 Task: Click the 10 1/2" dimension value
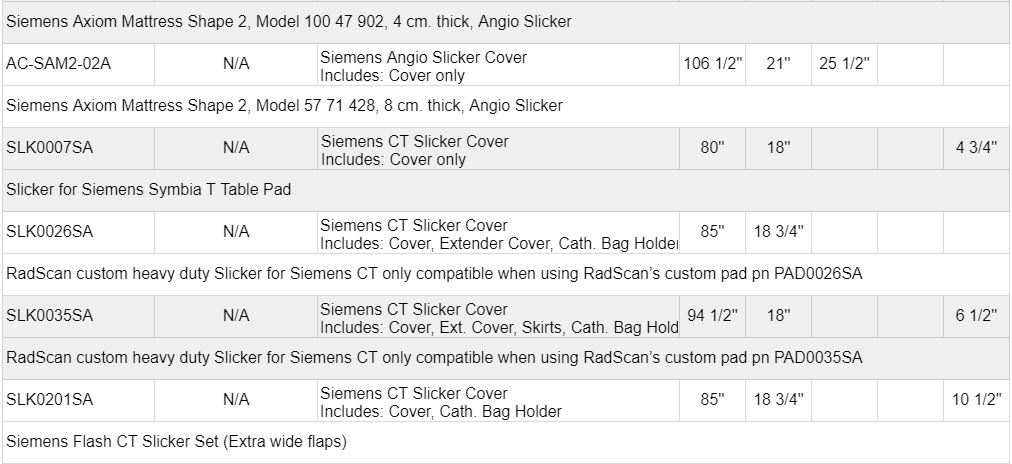pyautogui.click(x=977, y=400)
